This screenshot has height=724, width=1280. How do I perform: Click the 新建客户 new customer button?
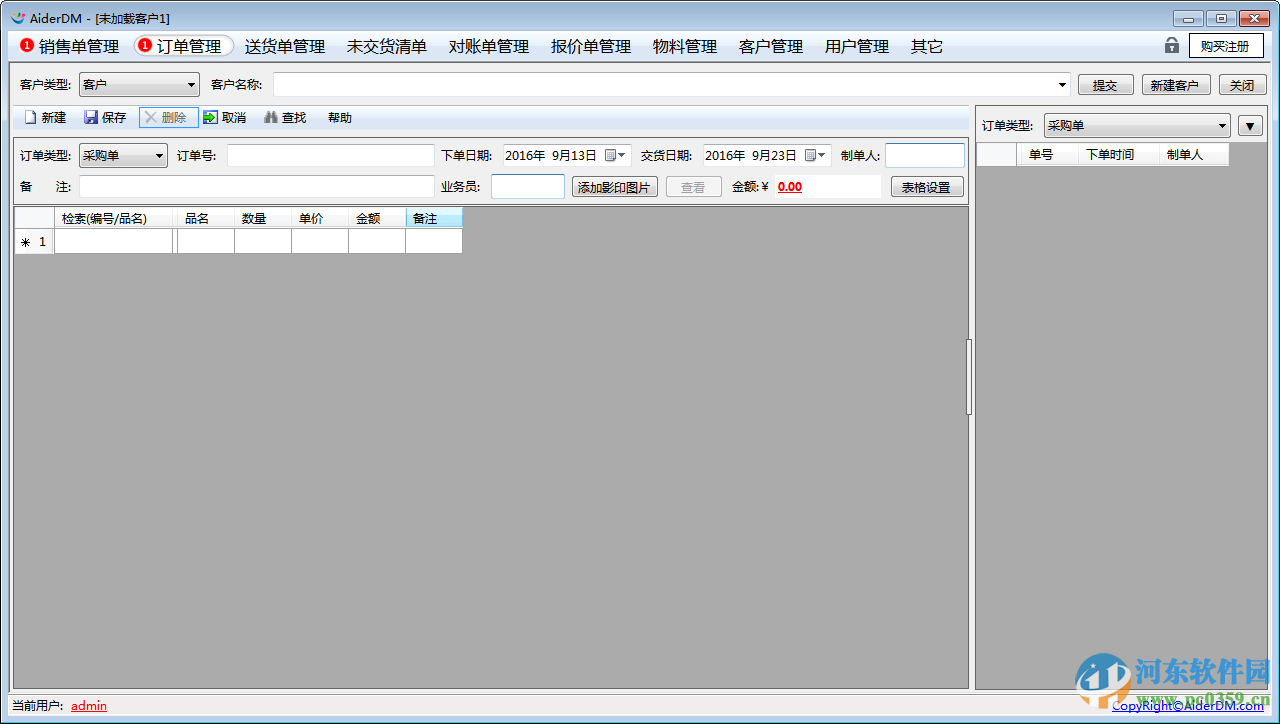(1176, 84)
